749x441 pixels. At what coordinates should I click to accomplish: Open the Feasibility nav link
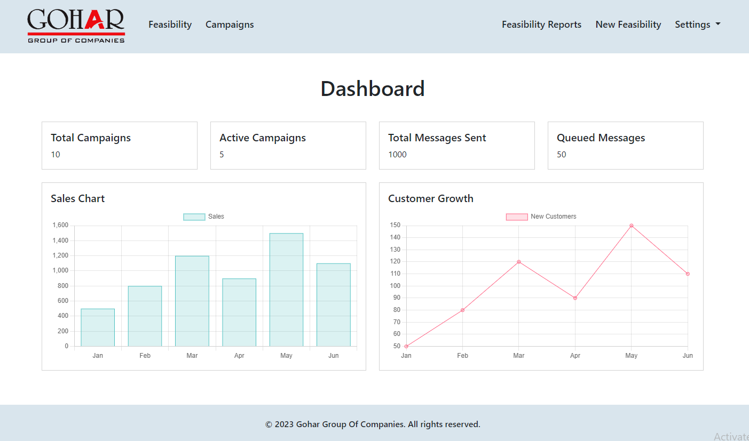170,25
